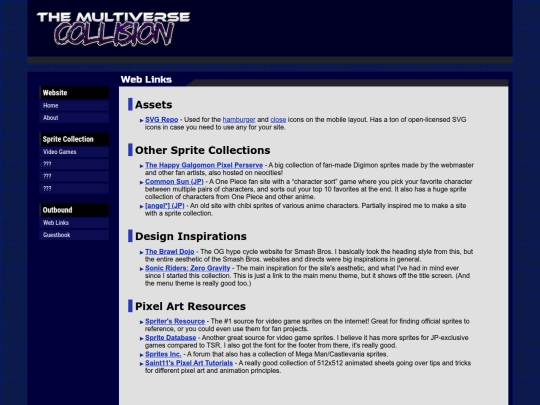Viewport: 540px width, 405px height.
Task: Click the Pixel Art Resources heading
Action: tap(190, 306)
